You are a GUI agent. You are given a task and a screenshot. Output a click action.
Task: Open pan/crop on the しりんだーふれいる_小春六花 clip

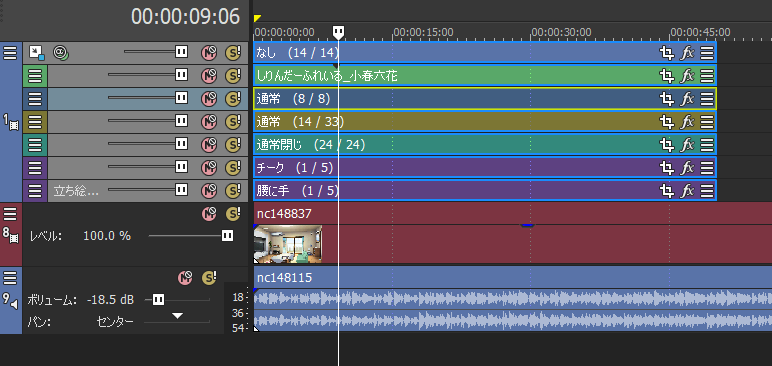(x=667, y=76)
